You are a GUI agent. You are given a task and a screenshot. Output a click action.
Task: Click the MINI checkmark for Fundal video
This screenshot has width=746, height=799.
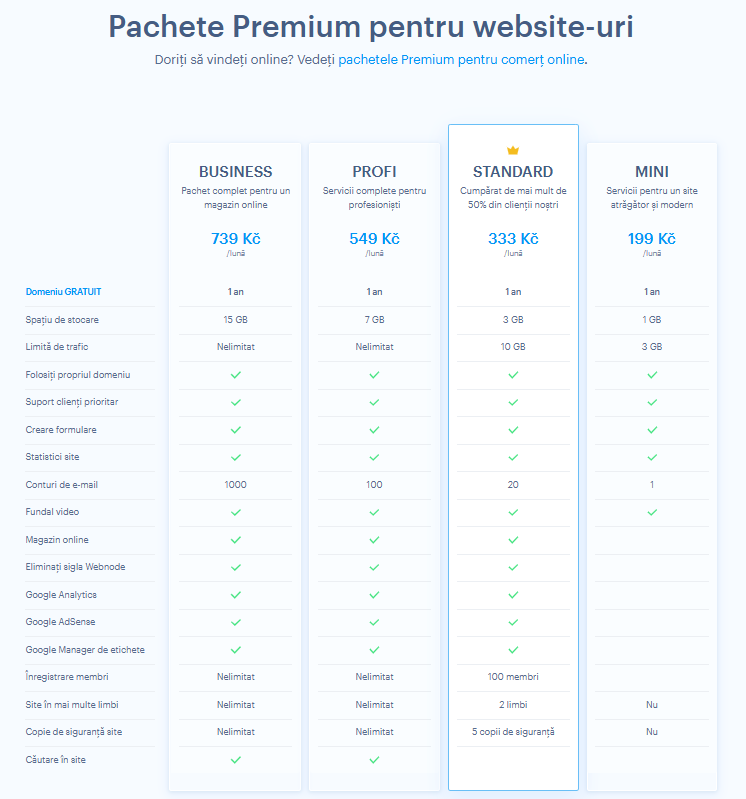[652, 512]
